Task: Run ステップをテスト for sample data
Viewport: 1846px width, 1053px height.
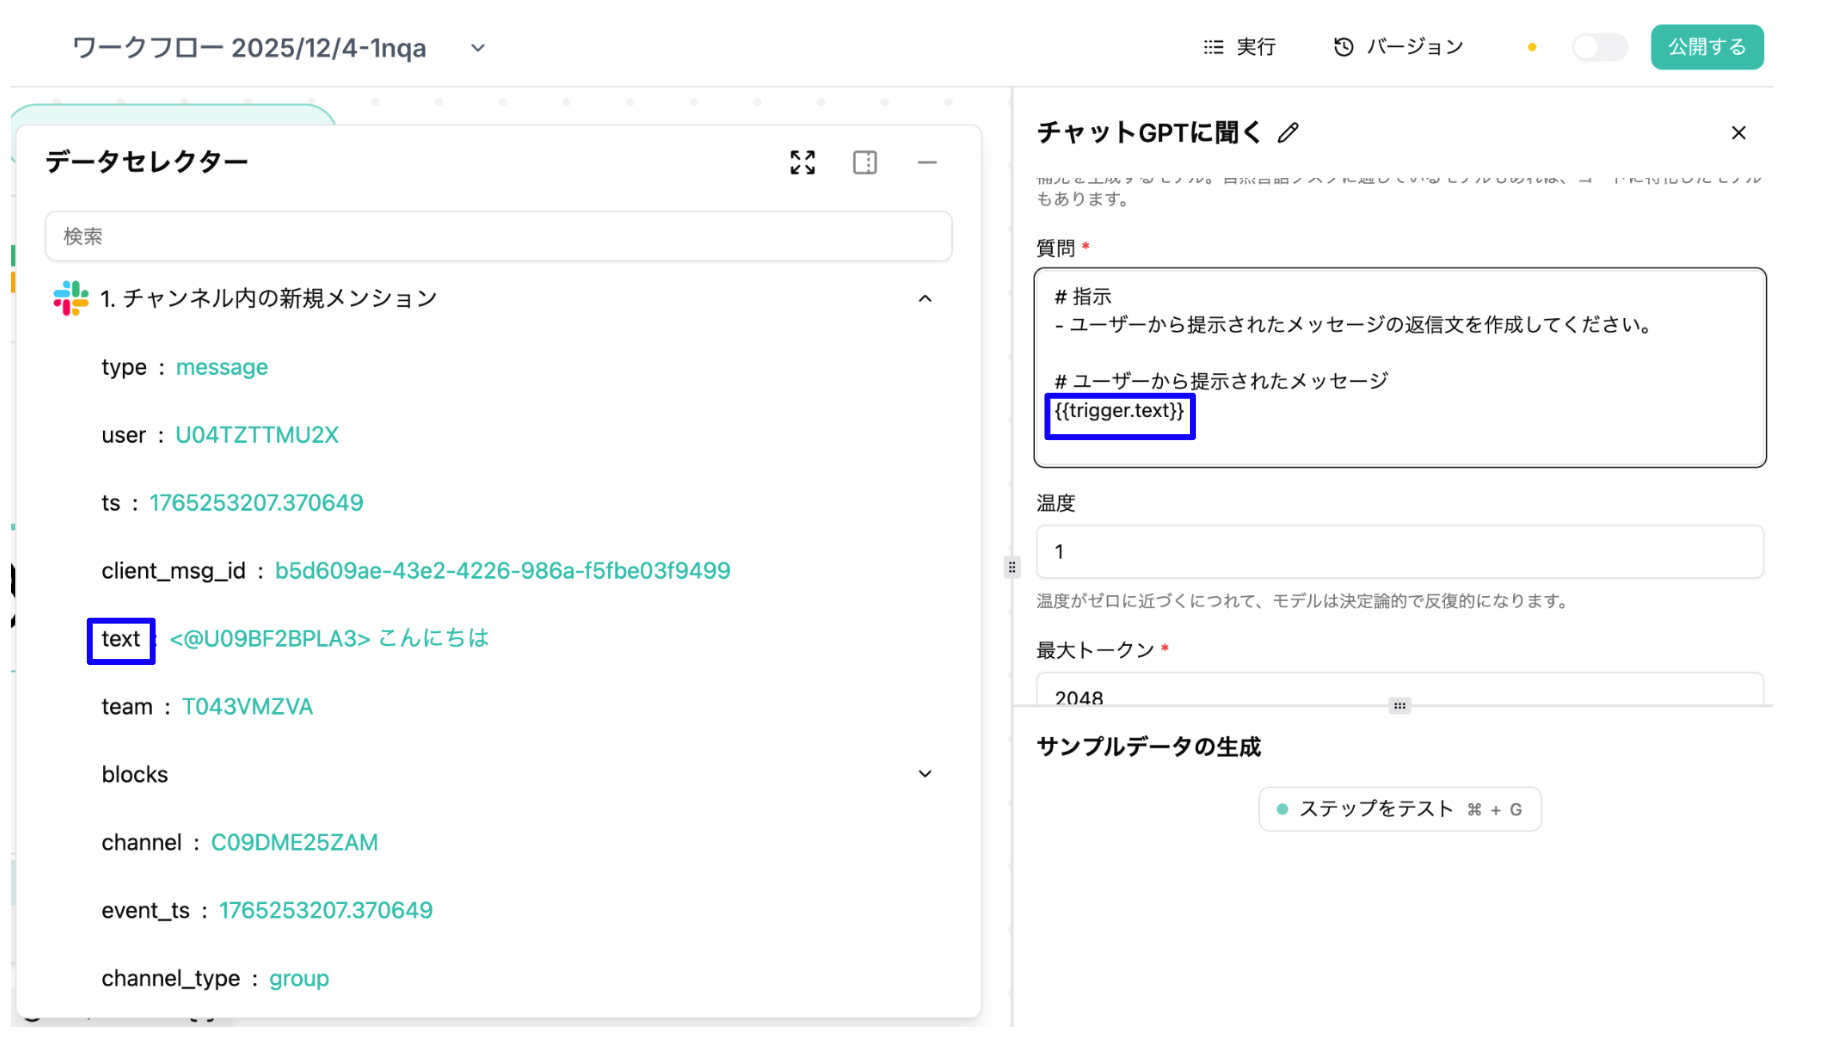Action: pyautogui.click(x=1399, y=809)
